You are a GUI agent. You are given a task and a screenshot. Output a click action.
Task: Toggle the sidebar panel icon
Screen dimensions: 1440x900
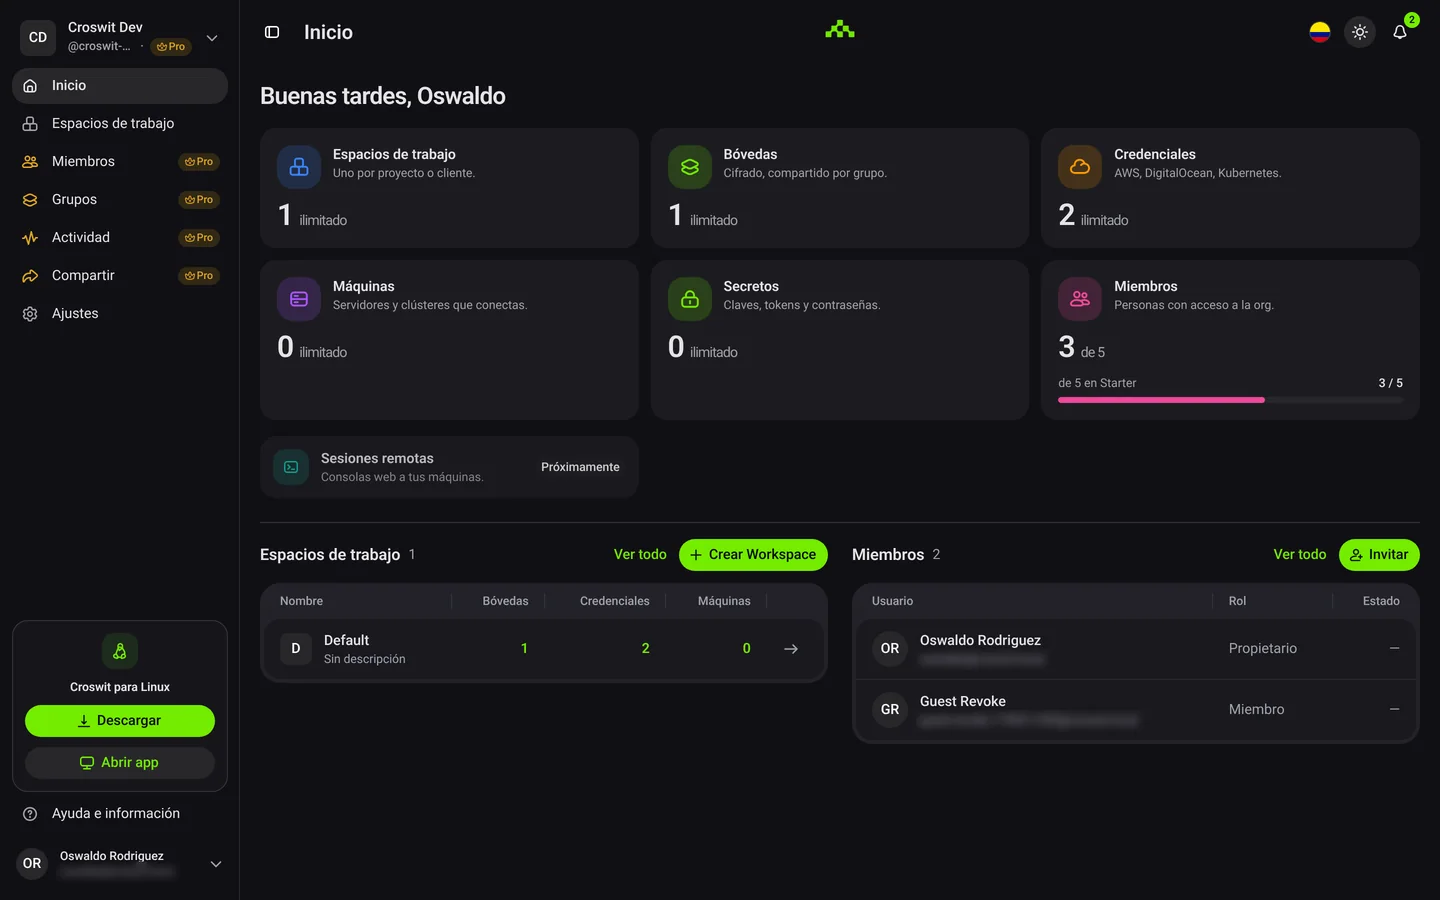[x=272, y=32]
